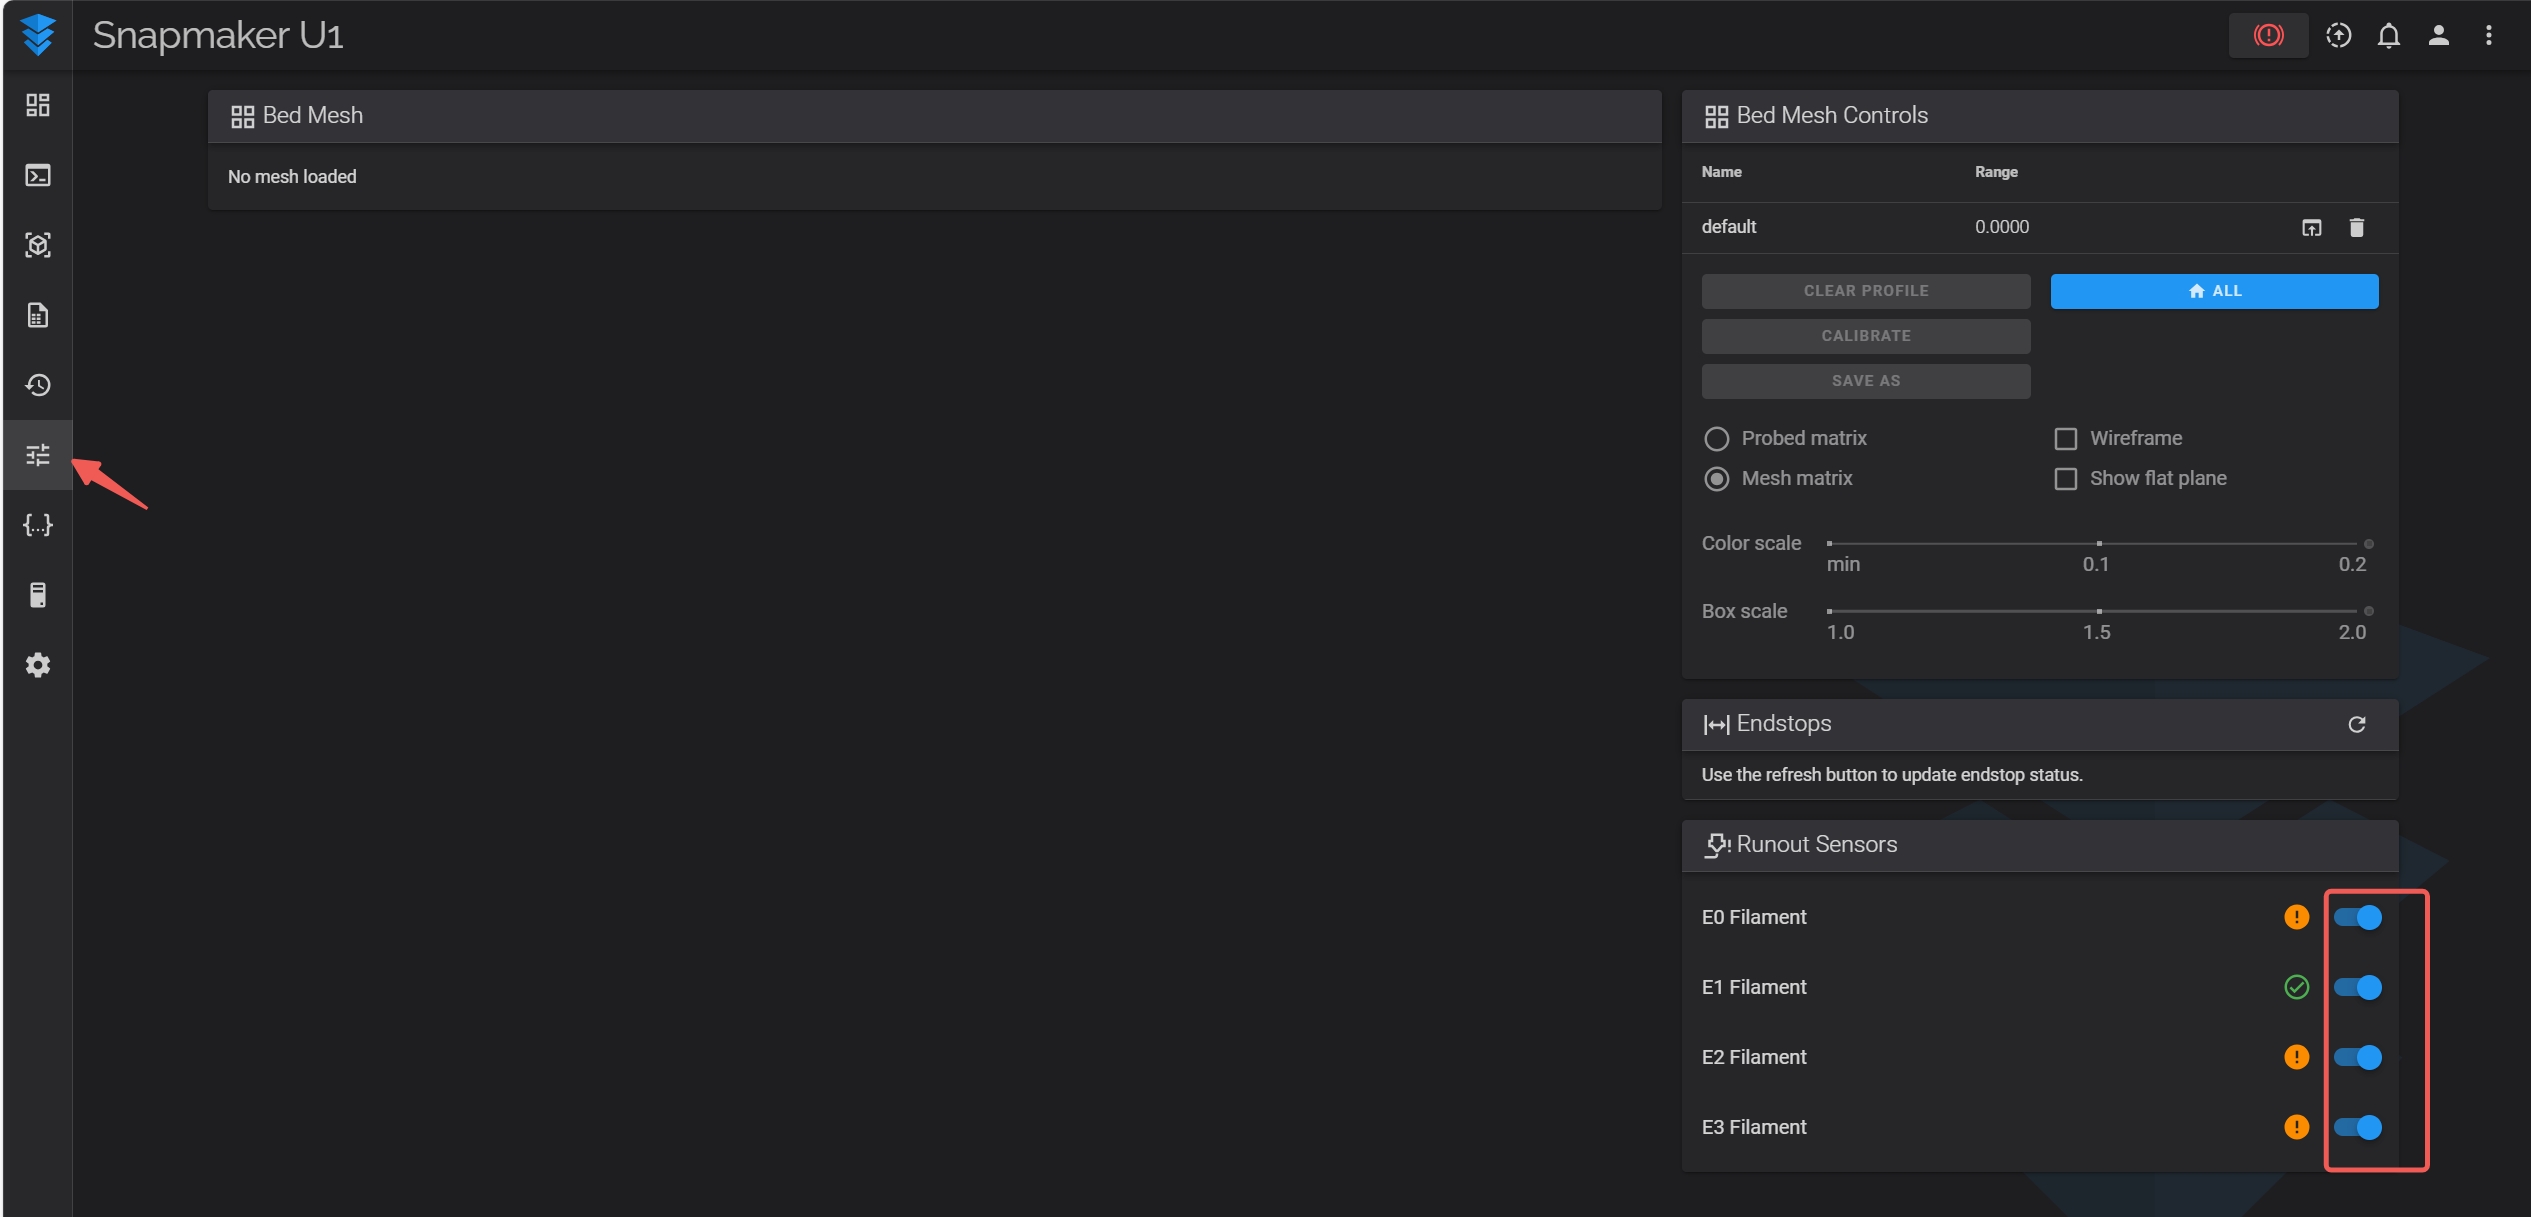The height and width of the screenshot is (1217, 2531).
Task: Click the red emergency stop icon
Action: [2268, 36]
